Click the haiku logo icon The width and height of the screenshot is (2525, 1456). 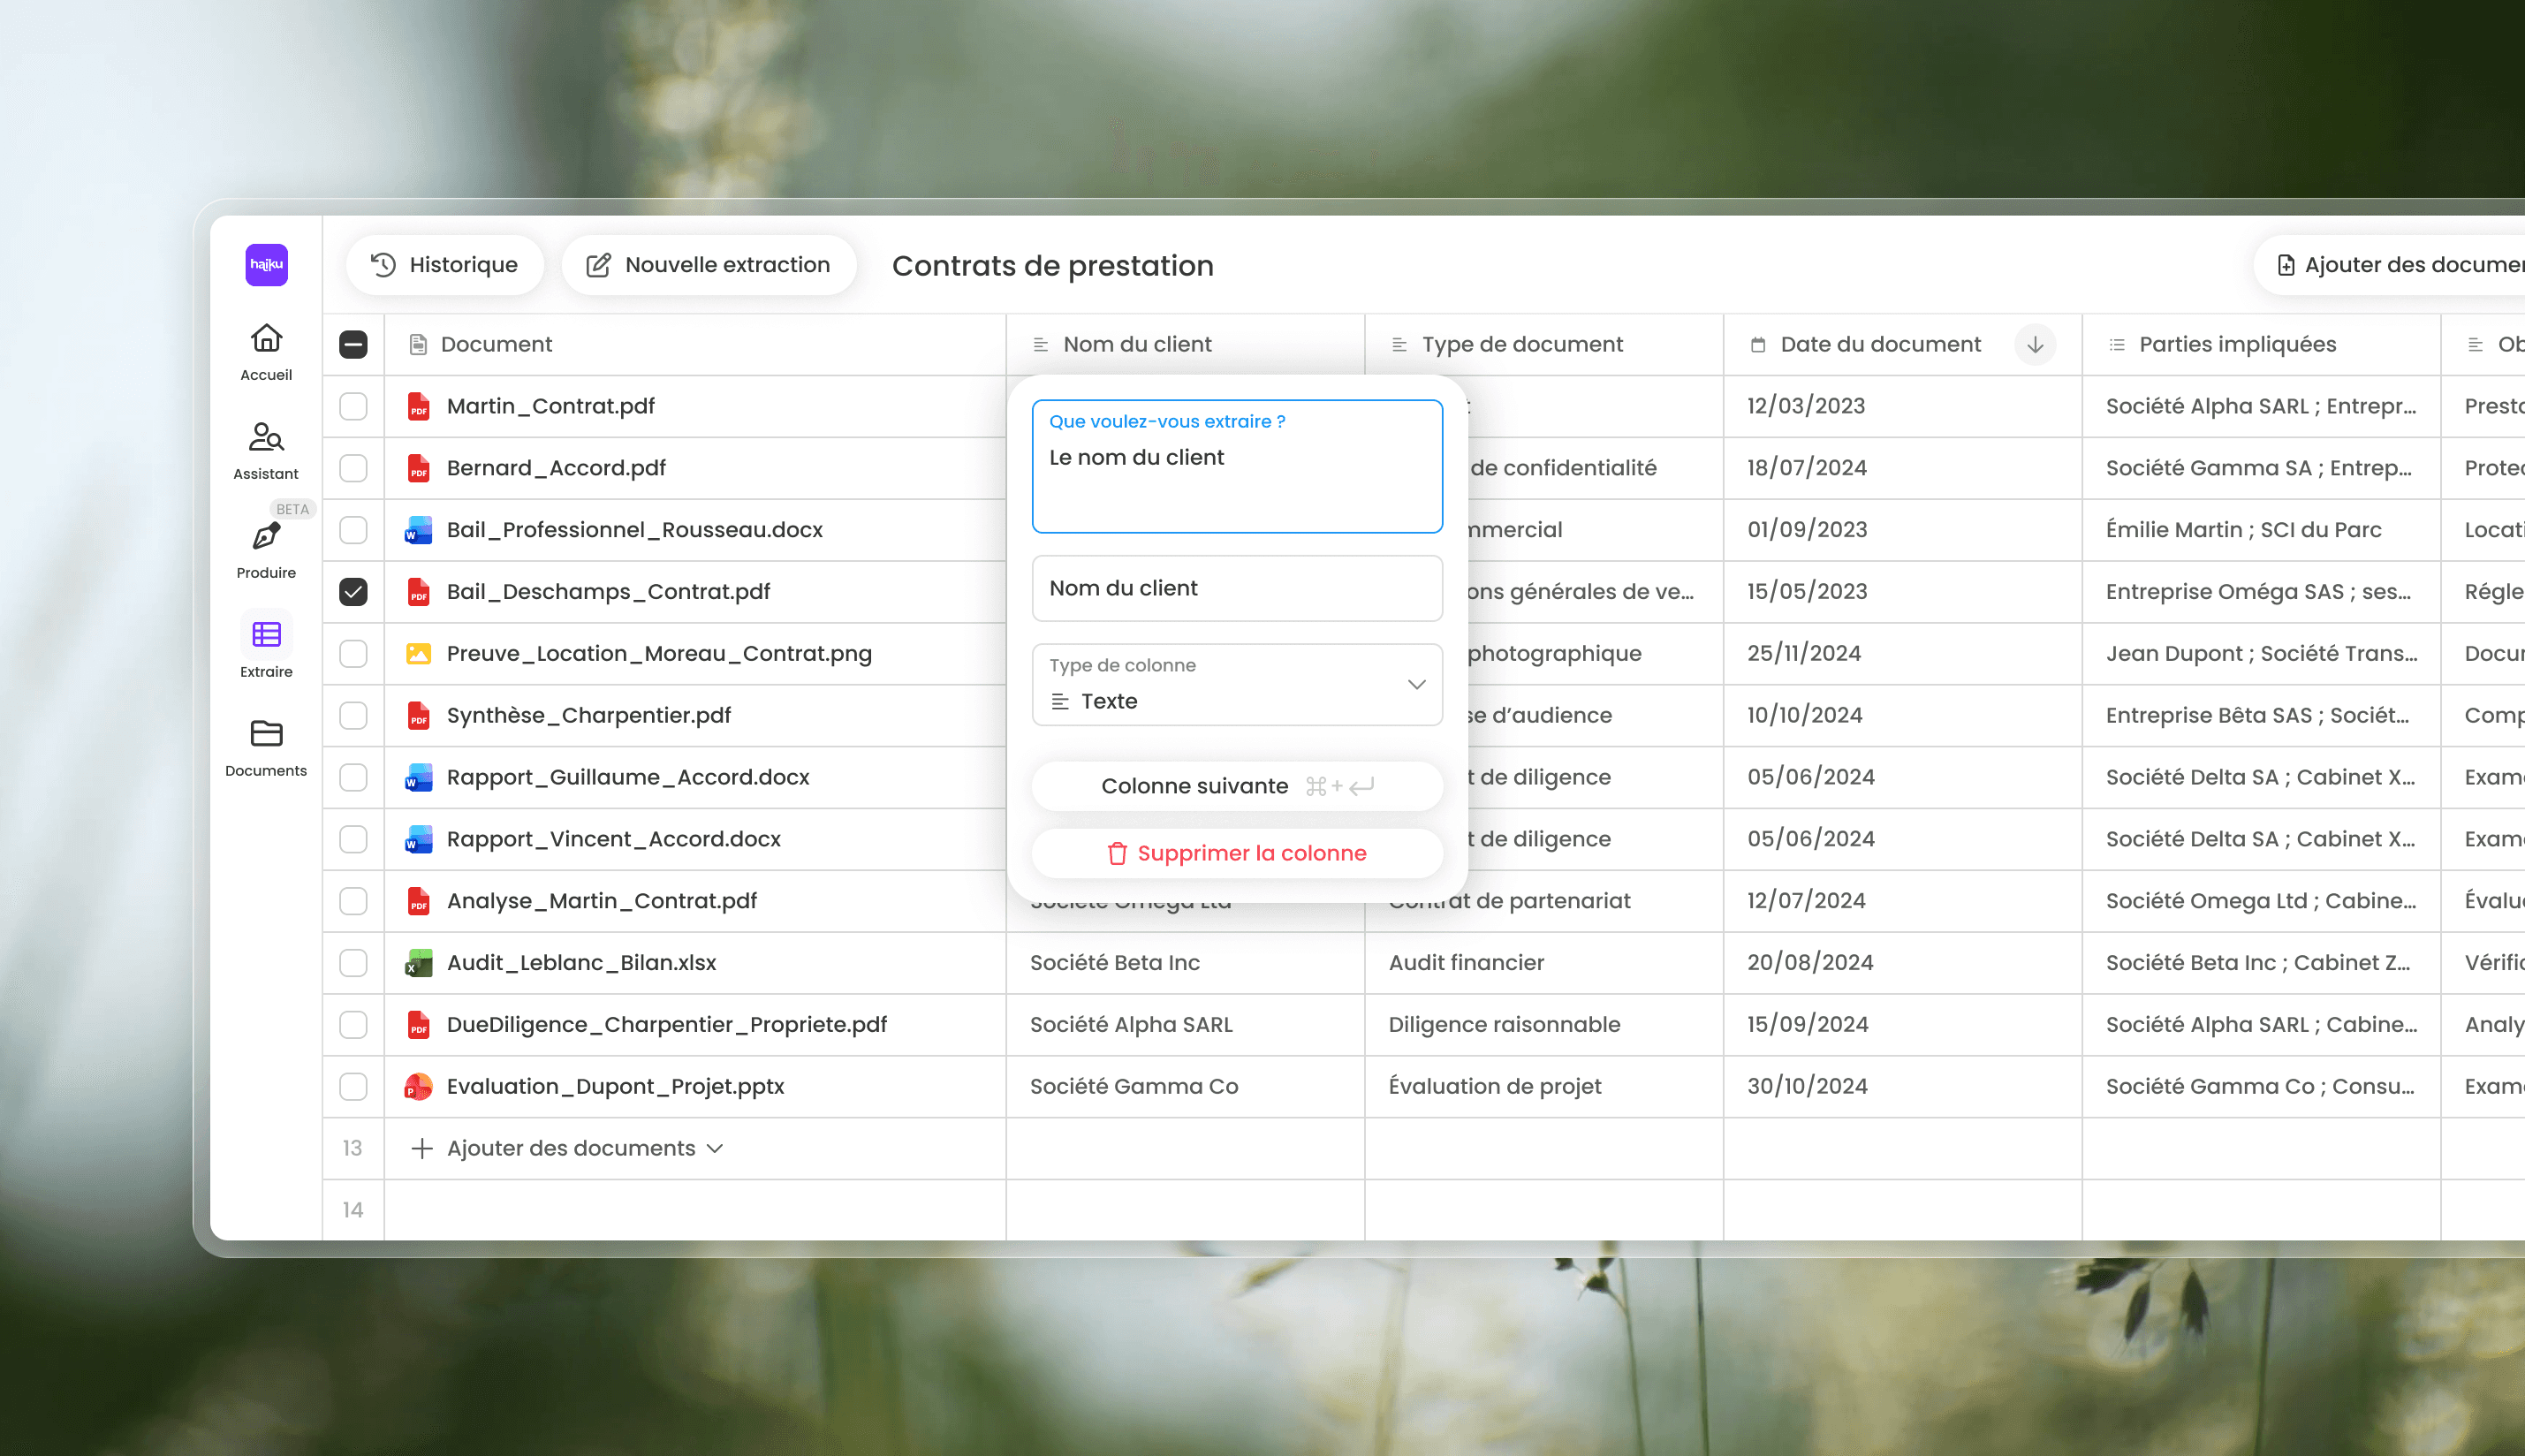(266, 265)
